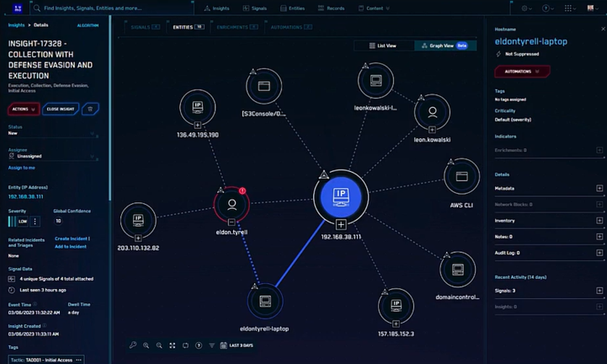Screen dimensions: 607x364
Task: Click fit-to-screen icon in graph toolbar
Action: point(172,345)
